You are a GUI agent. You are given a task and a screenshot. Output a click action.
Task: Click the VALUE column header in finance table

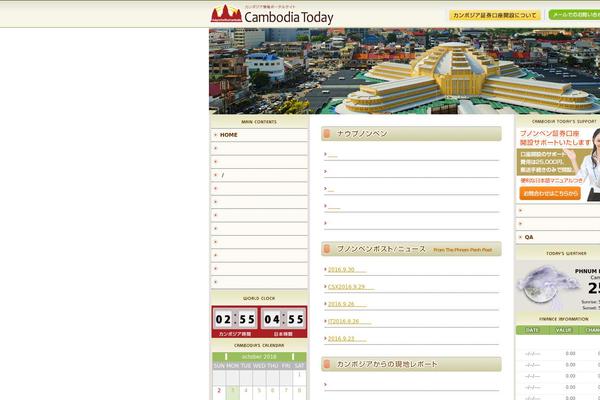[564, 330]
